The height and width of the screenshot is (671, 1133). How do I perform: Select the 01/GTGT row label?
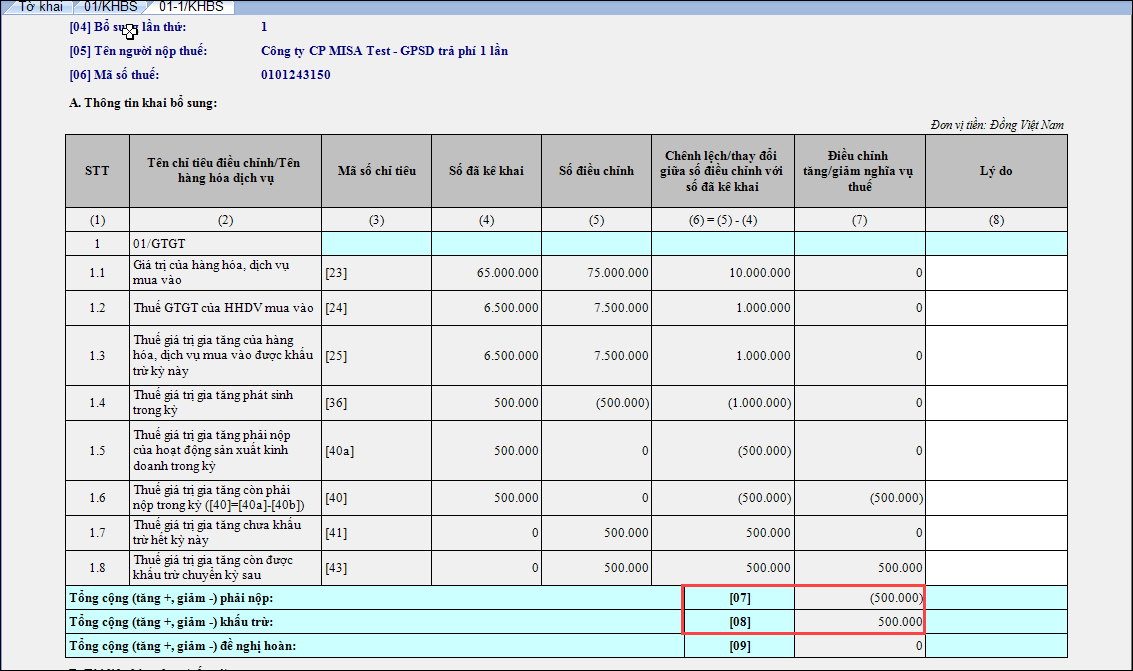[x=225, y=243]
